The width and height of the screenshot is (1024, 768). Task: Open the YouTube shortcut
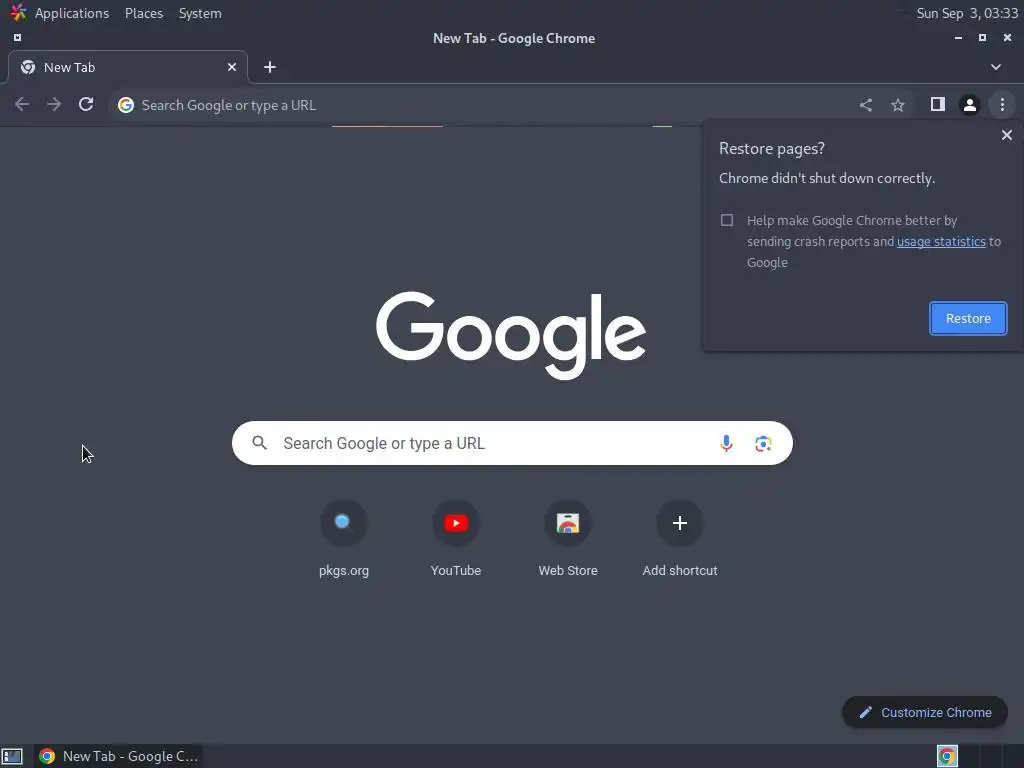pos(456,539)
